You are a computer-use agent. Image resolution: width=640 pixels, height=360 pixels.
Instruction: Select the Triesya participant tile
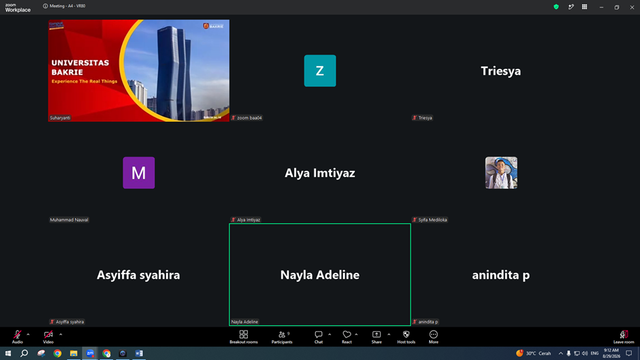501,71
